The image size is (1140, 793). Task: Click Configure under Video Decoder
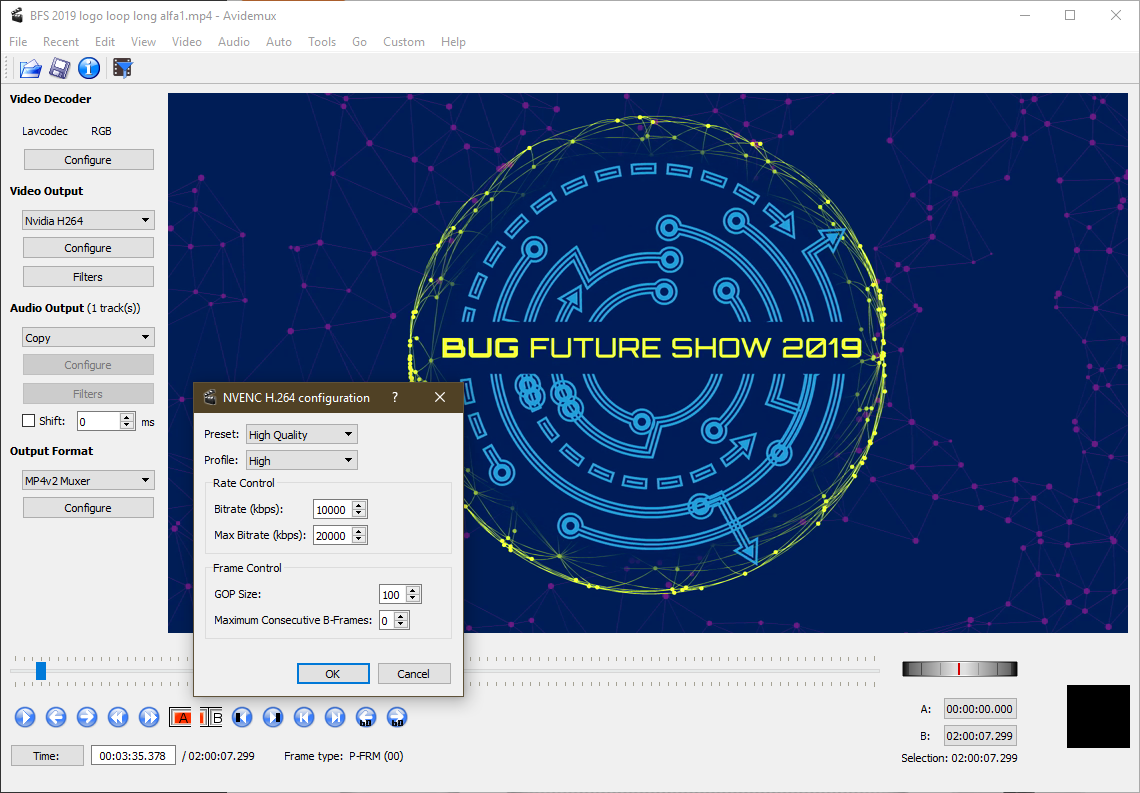coord(88,160)
